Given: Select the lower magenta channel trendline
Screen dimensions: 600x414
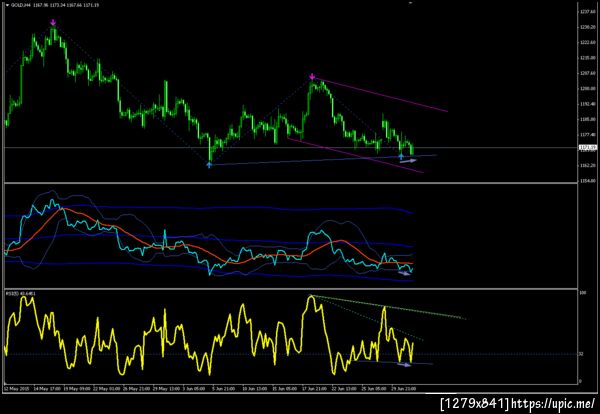Looking at the screenshot, I should (x=355, y=155).
